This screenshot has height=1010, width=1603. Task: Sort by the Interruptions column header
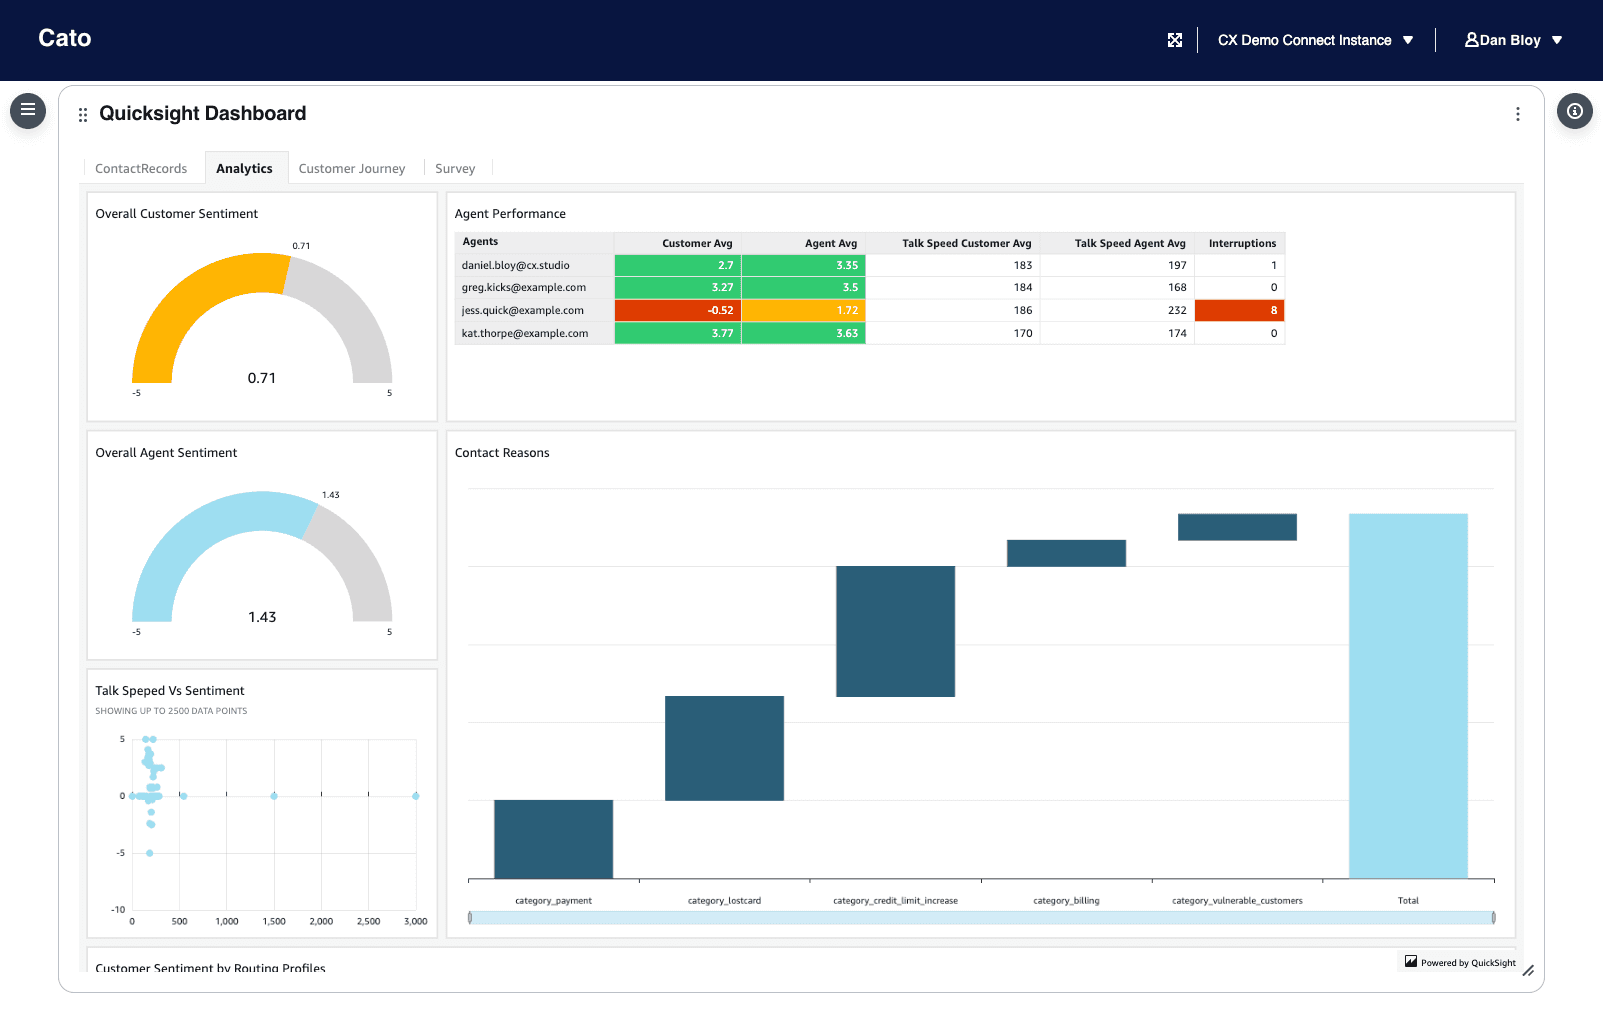1241,243
